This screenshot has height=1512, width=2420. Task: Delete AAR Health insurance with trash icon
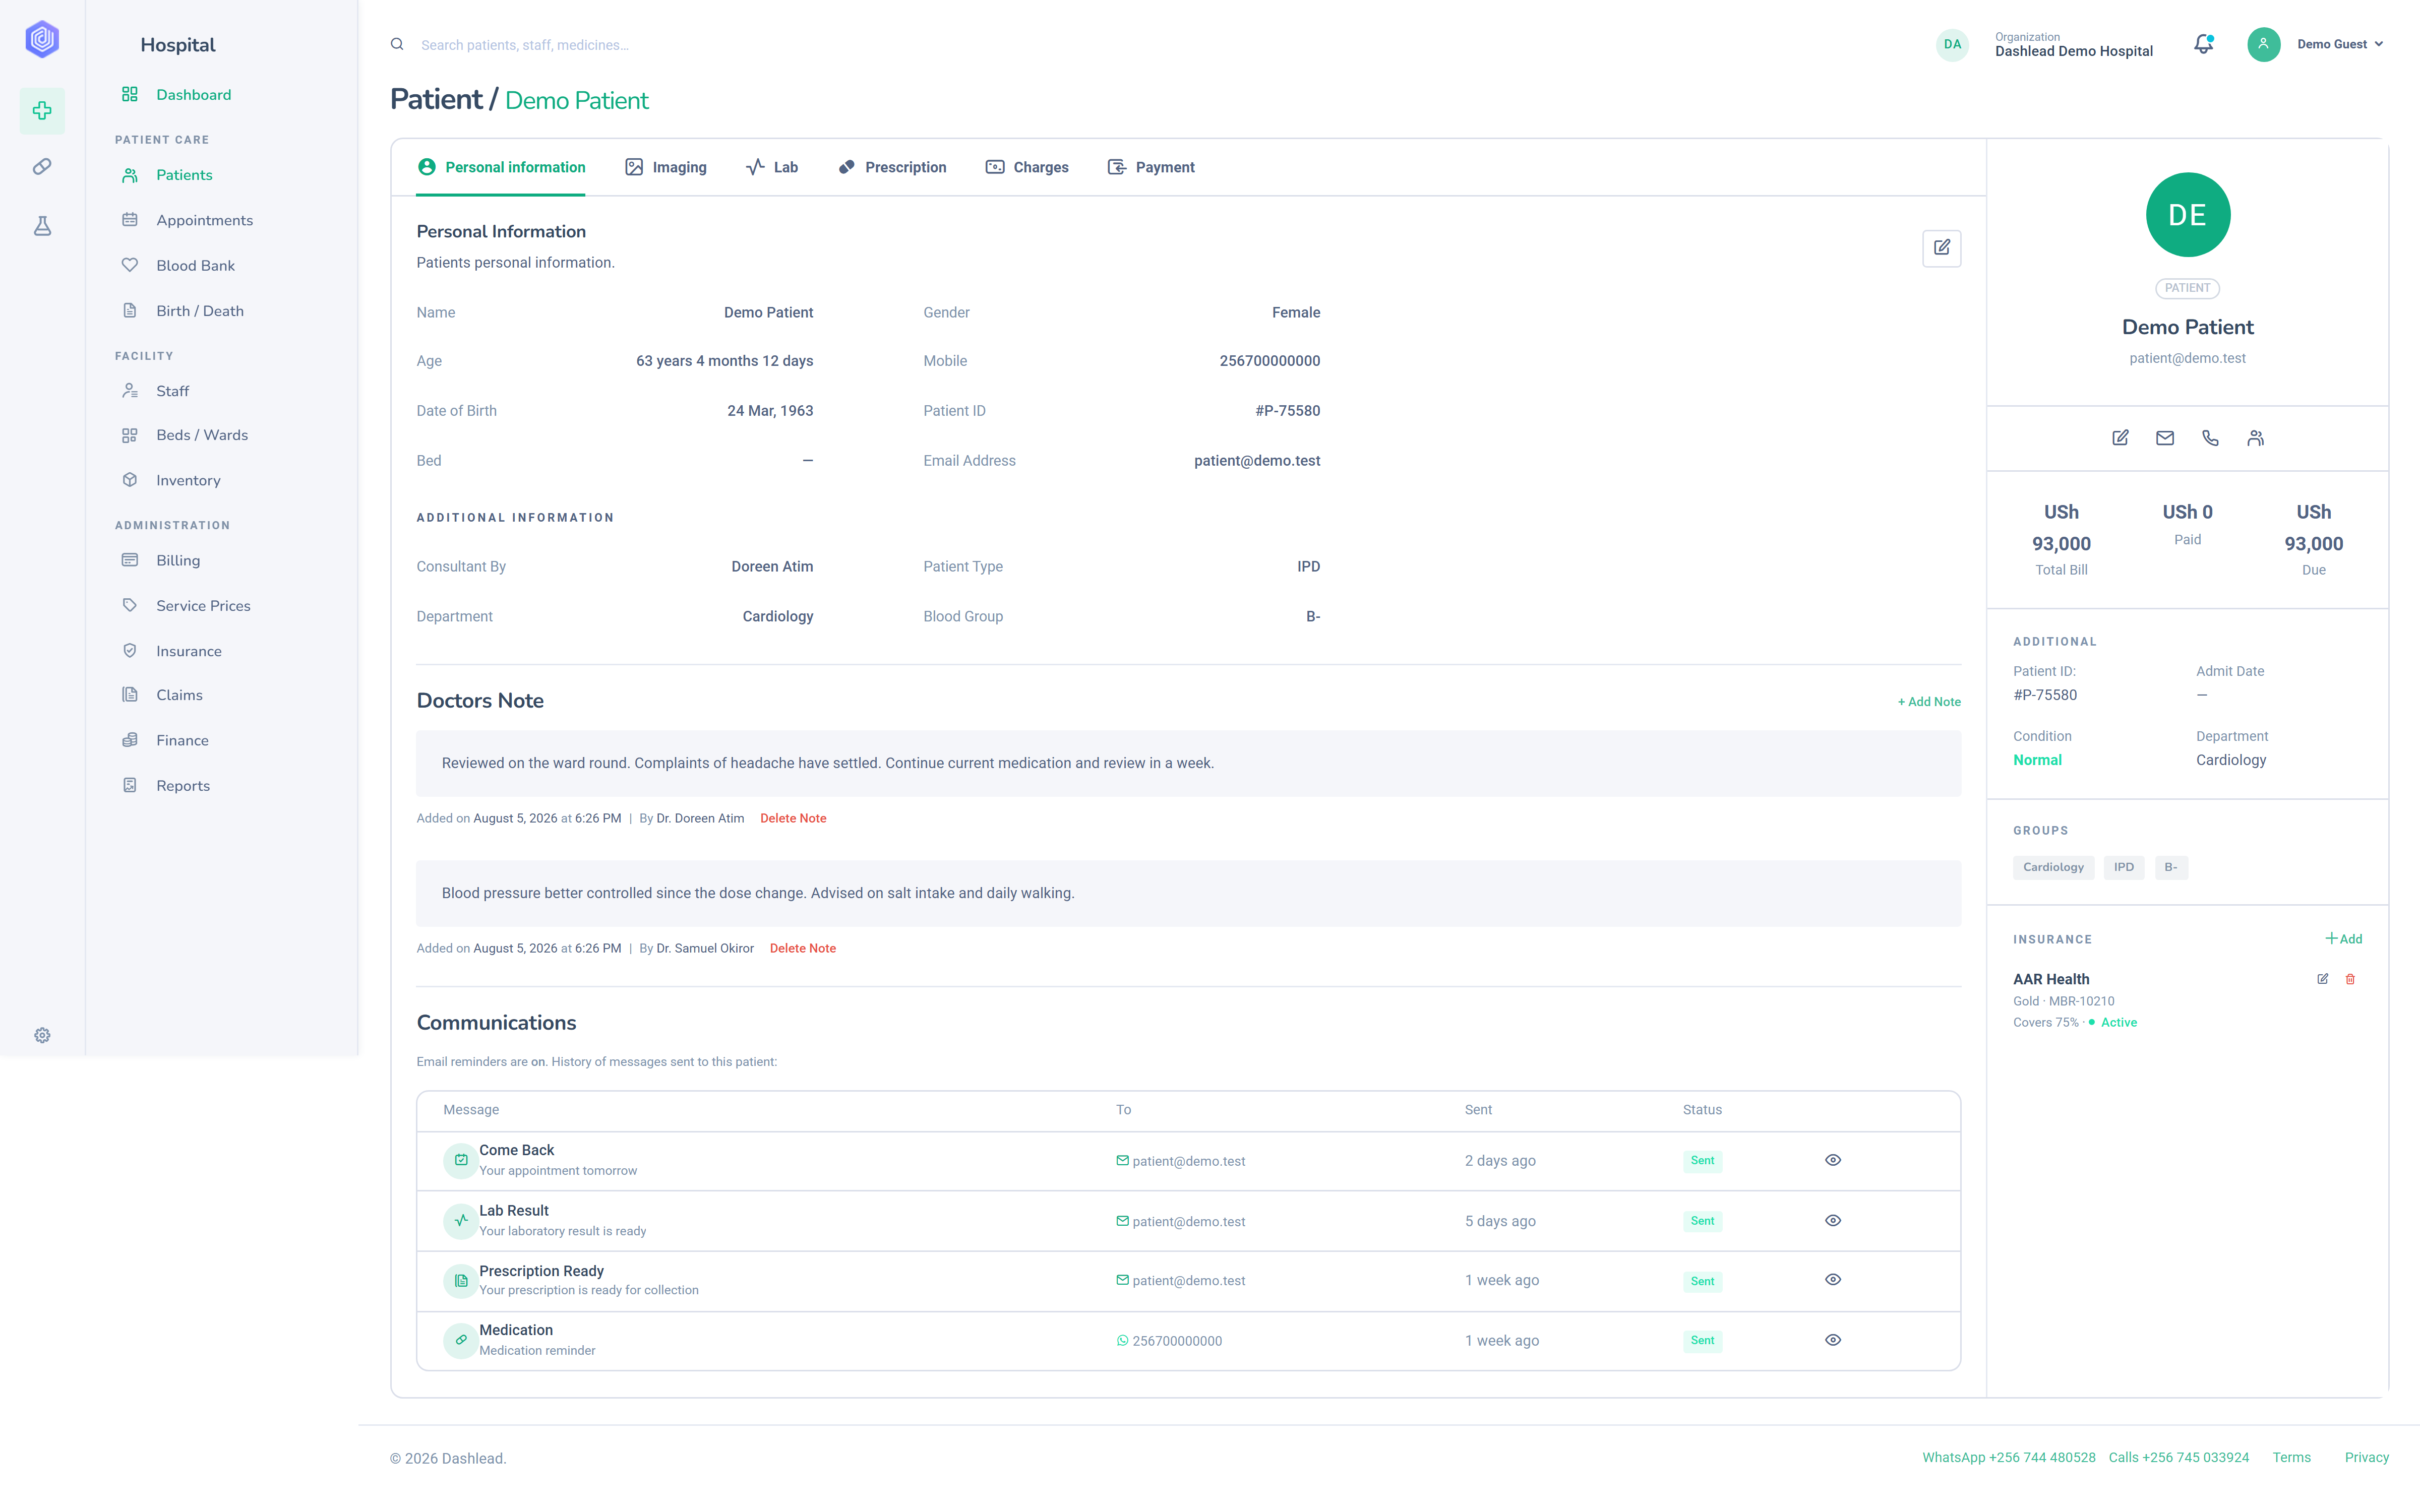[x=2350, y=979]
